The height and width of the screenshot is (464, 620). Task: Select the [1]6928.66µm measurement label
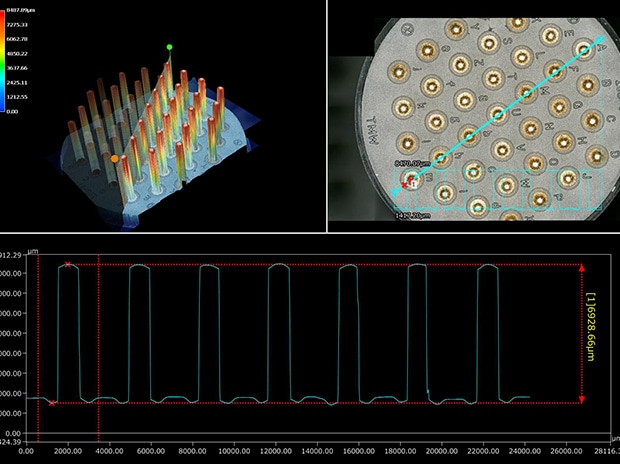click(594, 334)
